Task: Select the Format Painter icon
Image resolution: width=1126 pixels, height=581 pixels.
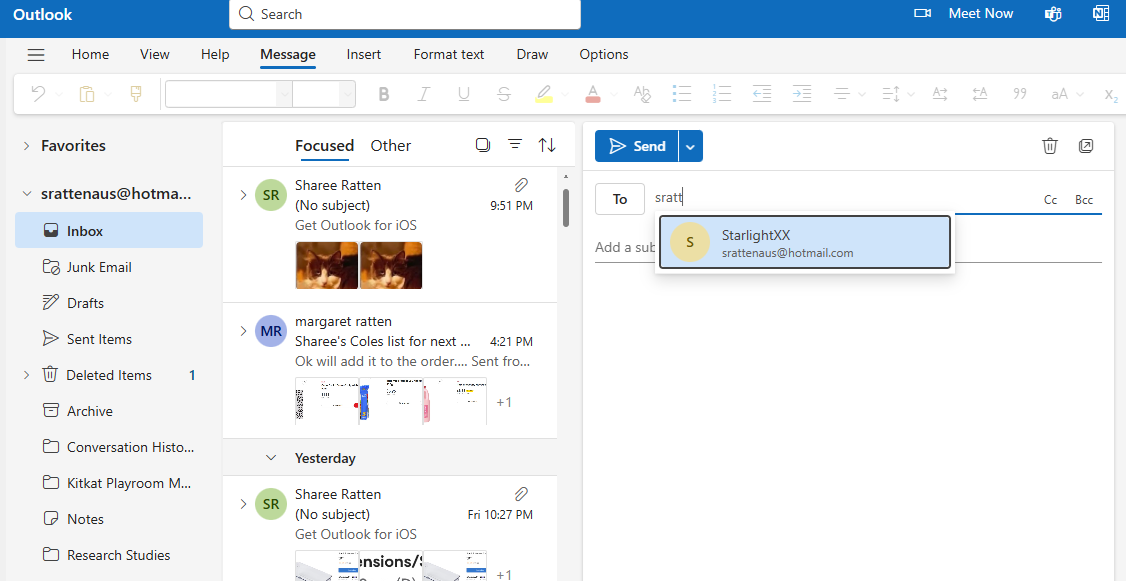Action: pyautogui.click(x=136, y=93)
